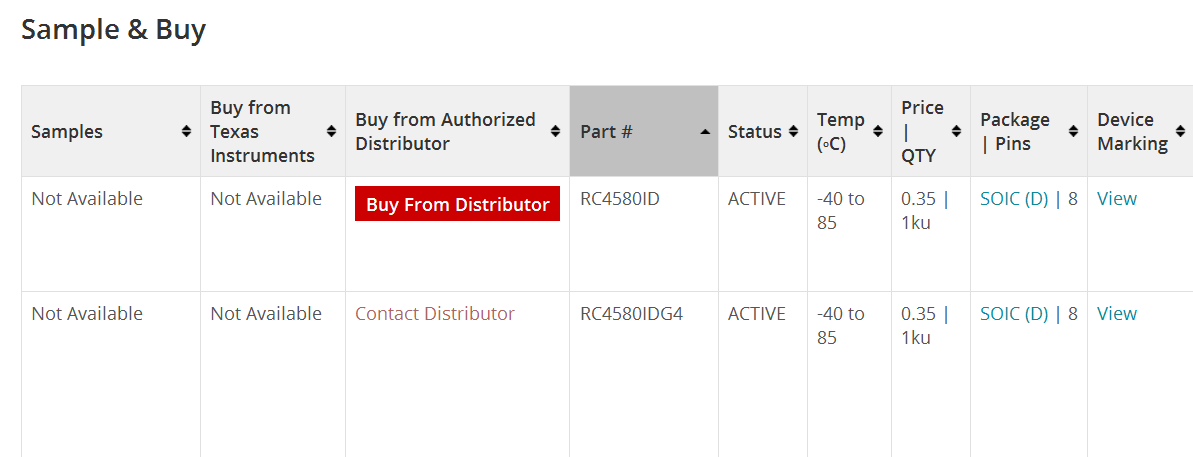Sort by Buy from Authorized Distributor arrows
The width and height of the screenshot is (1193, 457).
click(555, 131)
